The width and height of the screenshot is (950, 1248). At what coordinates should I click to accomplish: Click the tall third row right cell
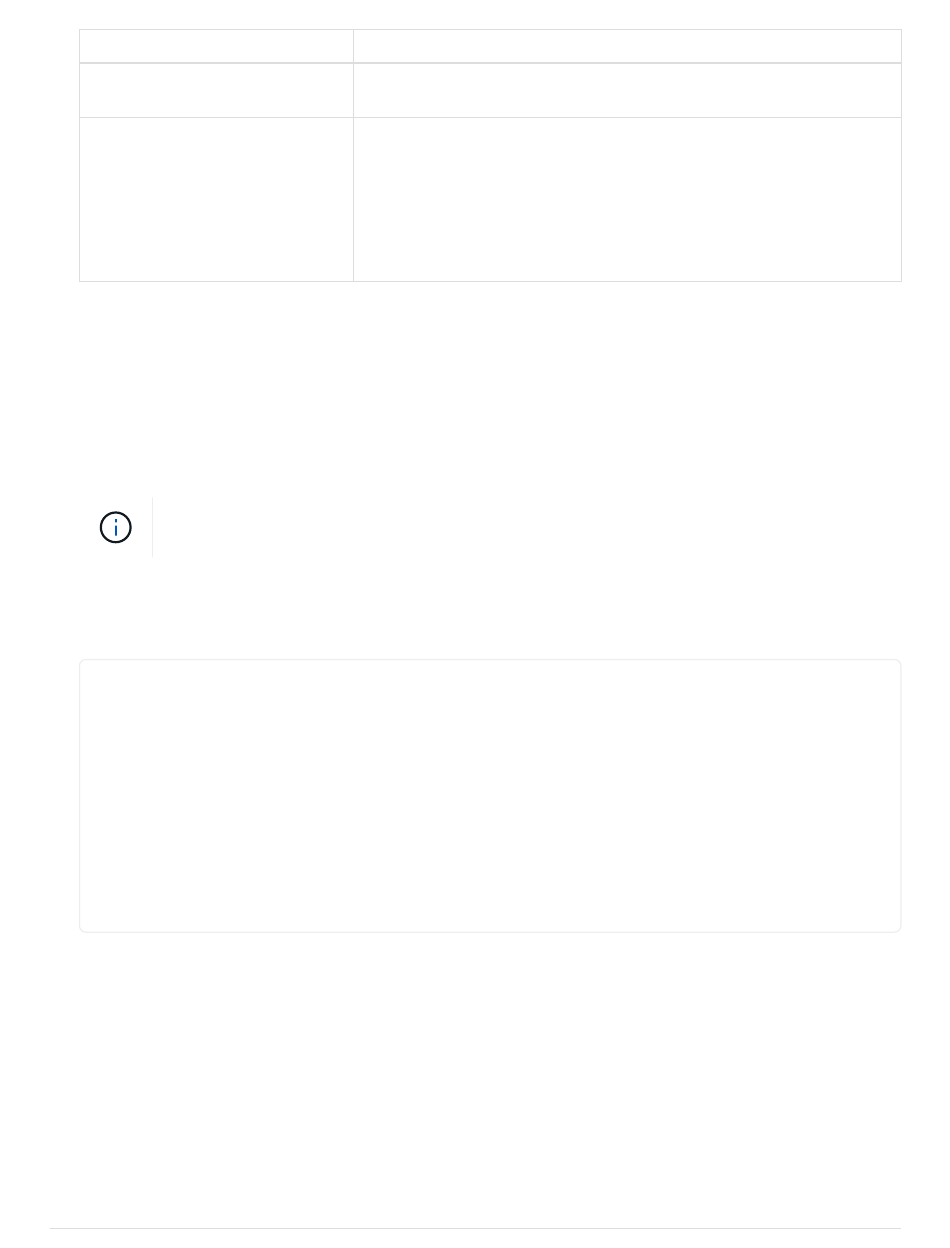pos(627,200)
